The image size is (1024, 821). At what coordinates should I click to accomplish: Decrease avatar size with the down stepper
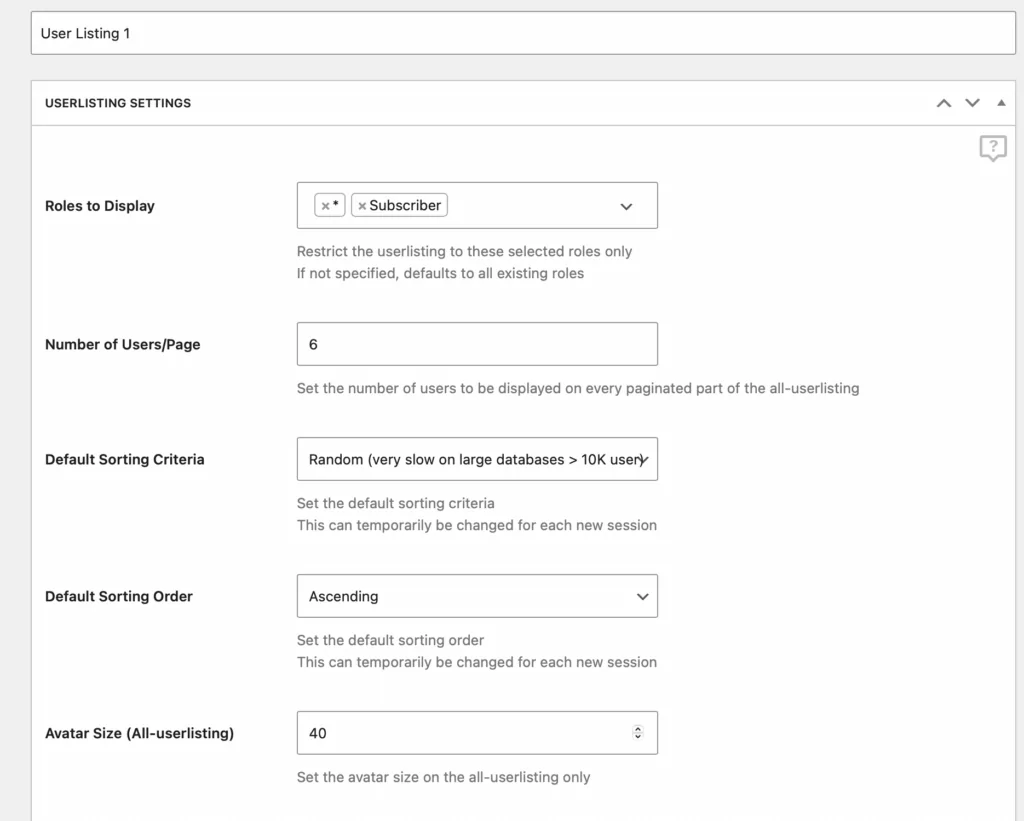[638, 737]
